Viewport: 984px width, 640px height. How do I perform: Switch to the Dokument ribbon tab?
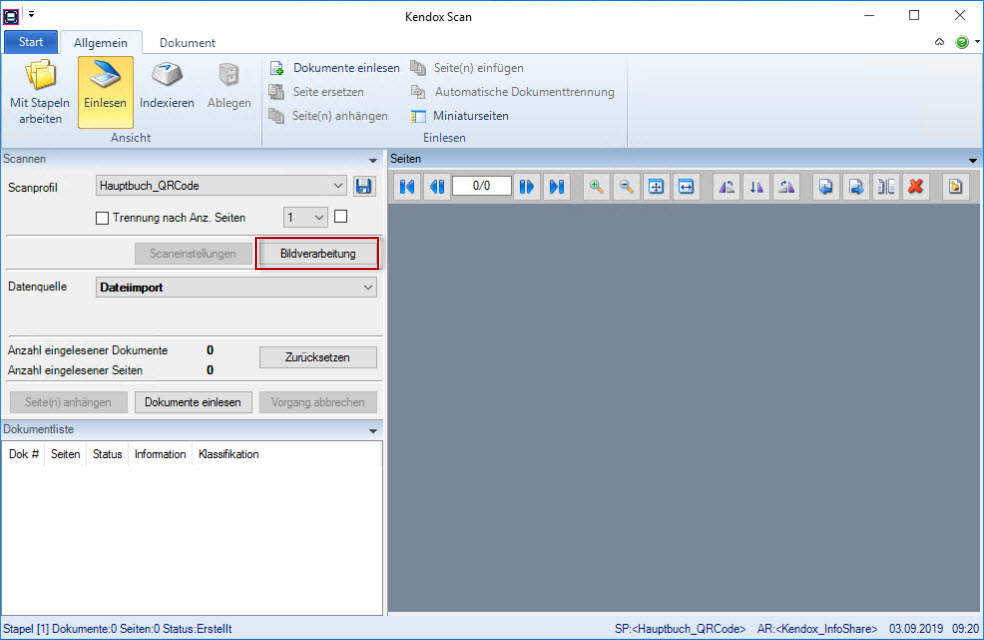[187, 43]
